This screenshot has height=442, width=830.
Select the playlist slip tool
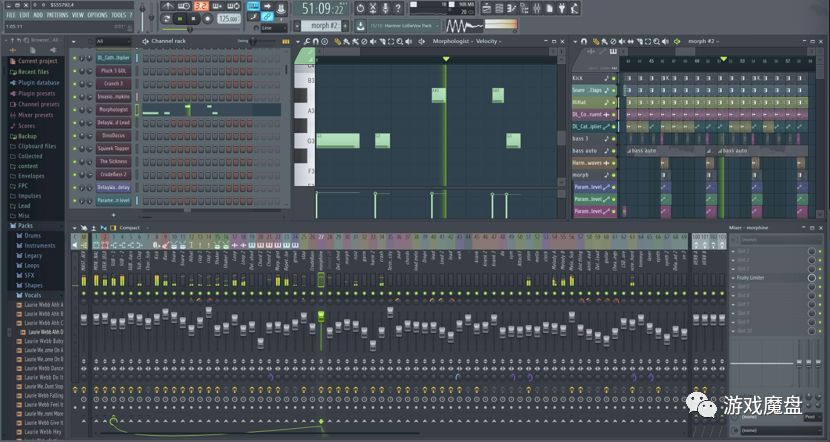630,42
